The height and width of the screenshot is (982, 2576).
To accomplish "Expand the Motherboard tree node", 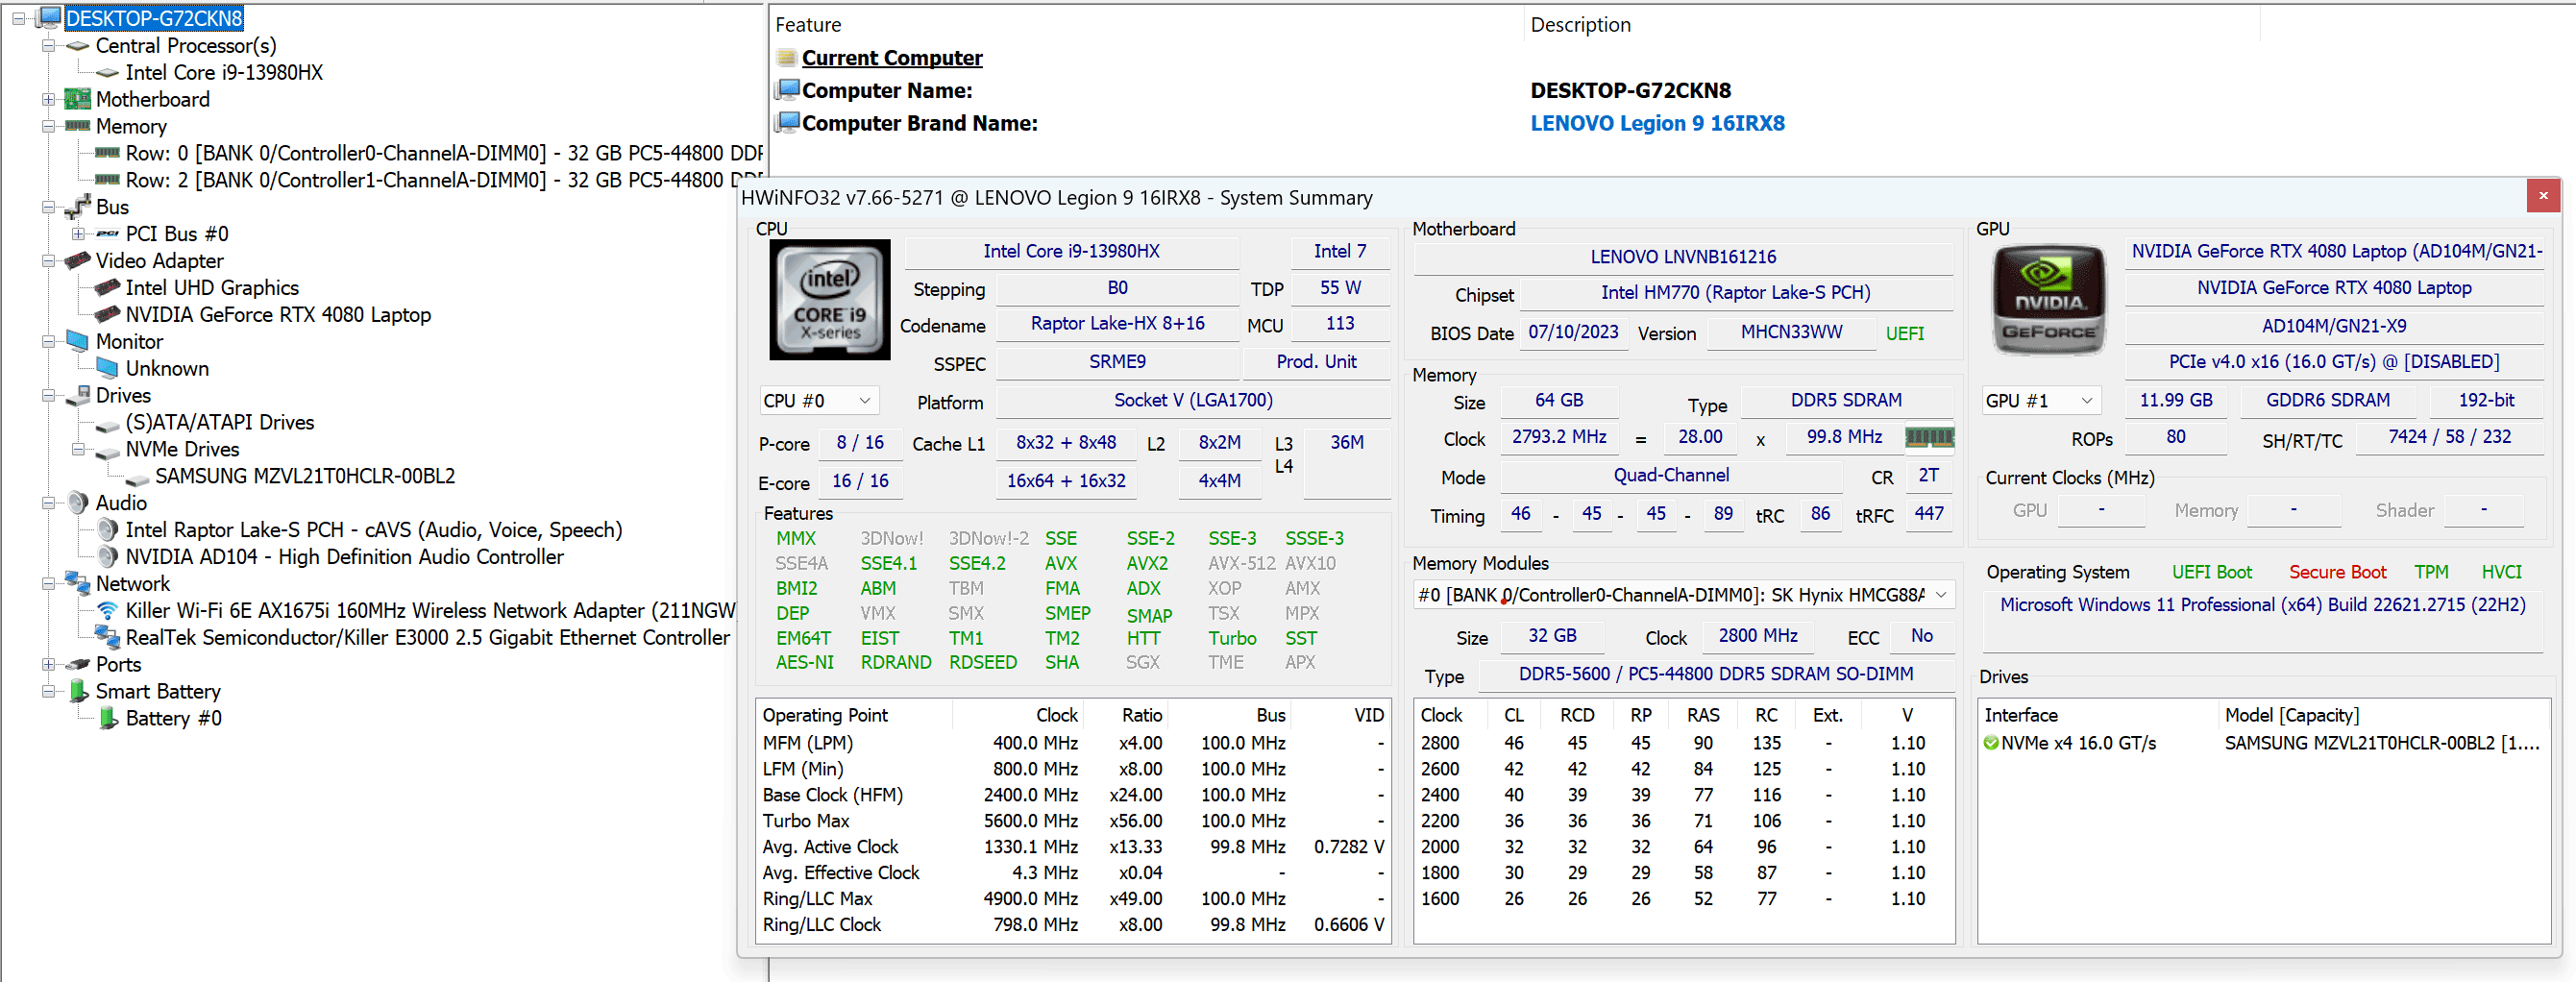I will (48, 99).
